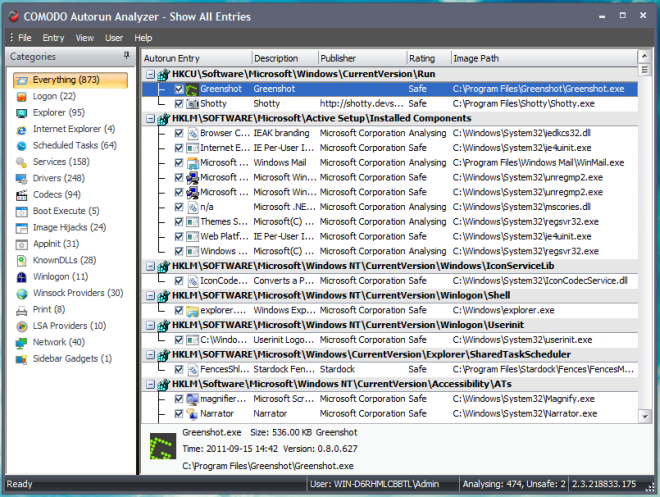Click the vertical scrollbar thumb

click(x=644, y=69)
